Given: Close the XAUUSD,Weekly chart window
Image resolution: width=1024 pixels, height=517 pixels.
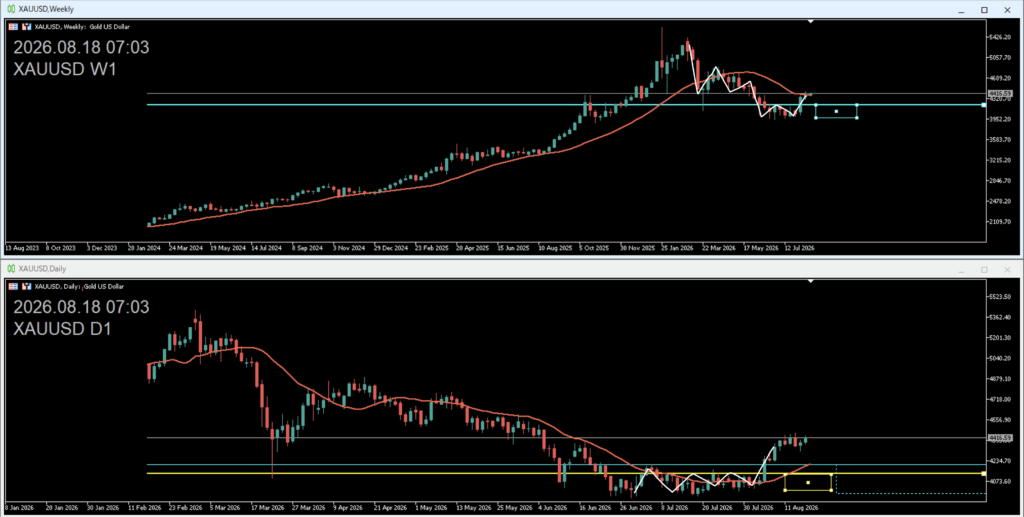Looking at the screenshot, I should [x=1007, y=10].
